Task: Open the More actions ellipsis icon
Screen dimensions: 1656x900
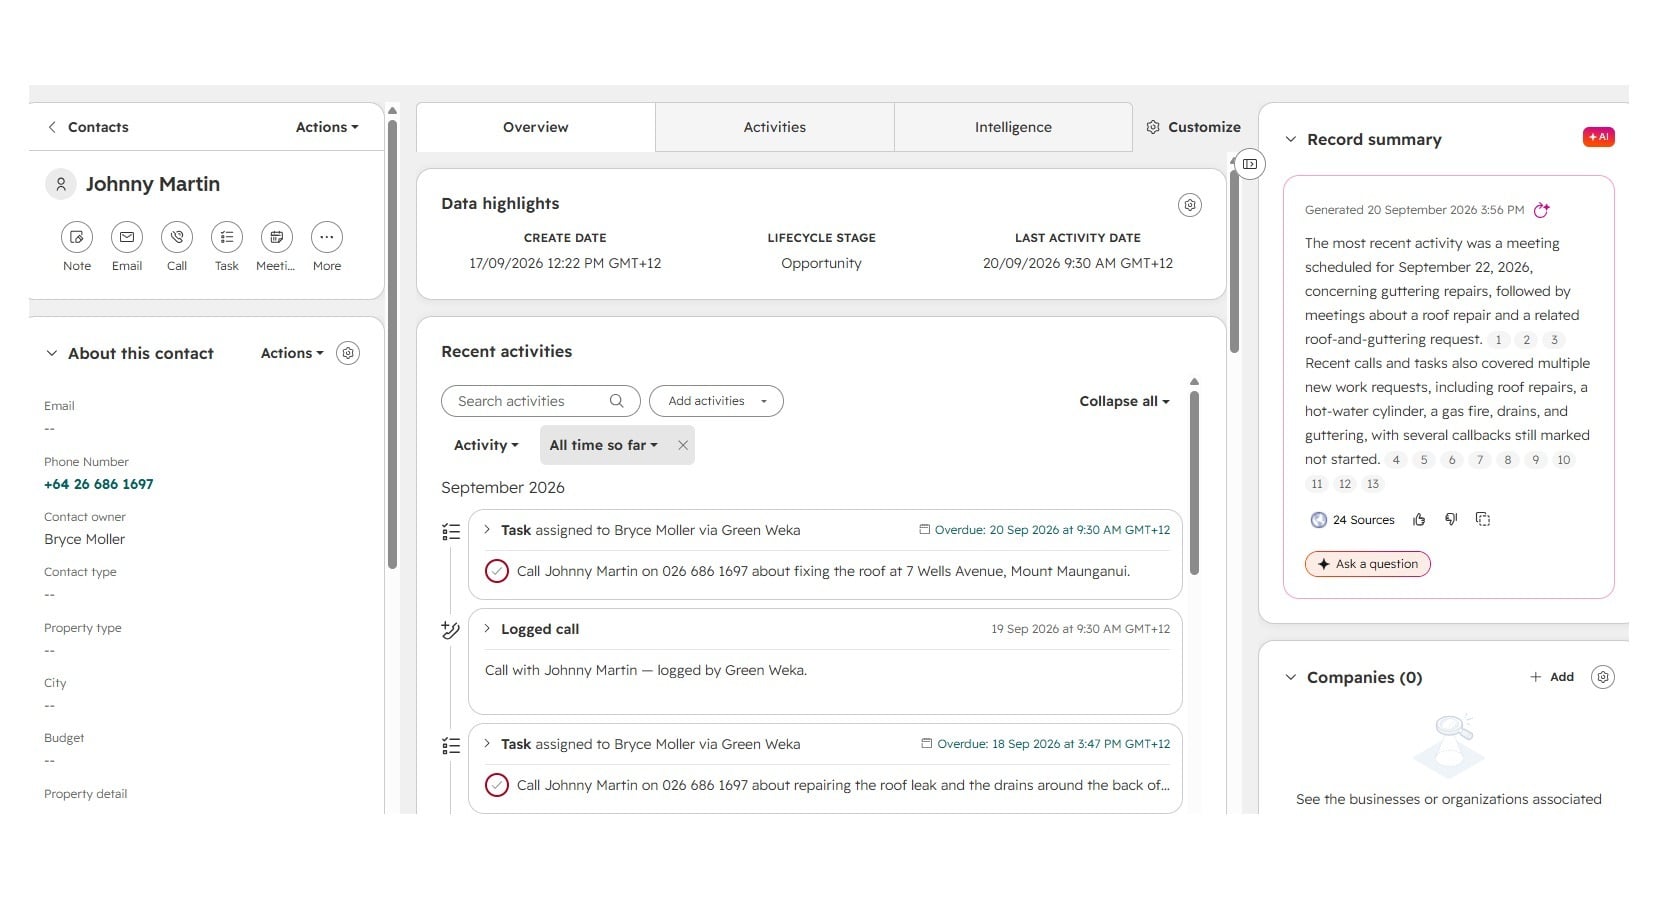Action: [x=327, y=237]
